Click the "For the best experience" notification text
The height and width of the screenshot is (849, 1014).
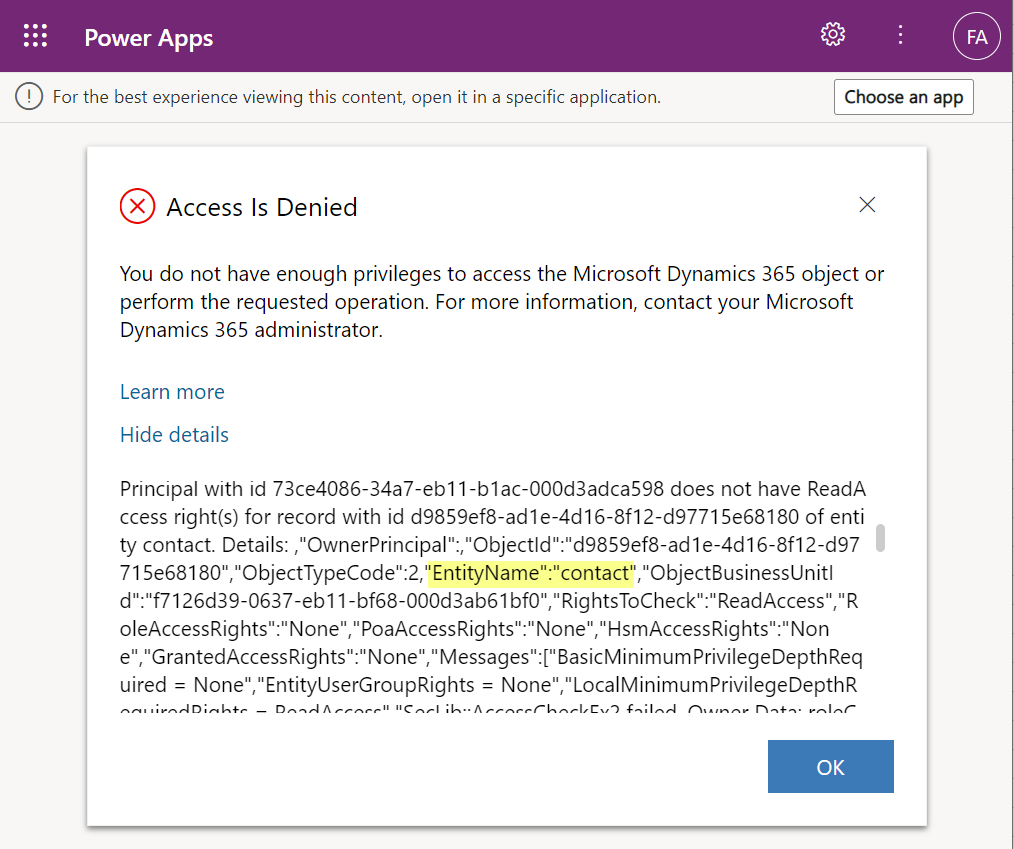pyautogui.click(x=357, y=97)
